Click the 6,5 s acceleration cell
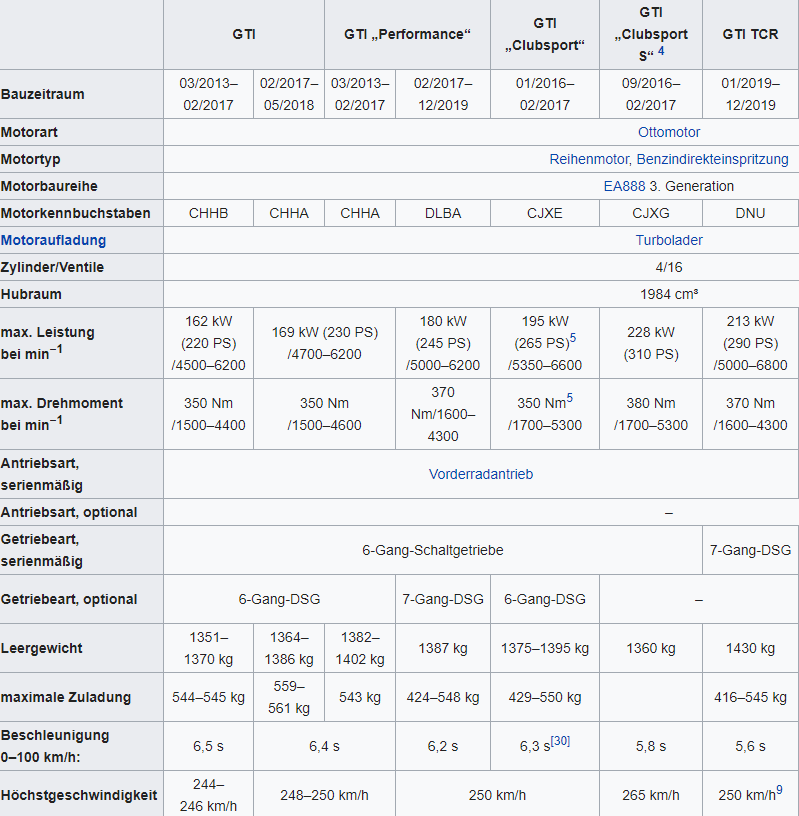This screenshot has width=799, height=816. pyautogui.click(x=208, y=746)
